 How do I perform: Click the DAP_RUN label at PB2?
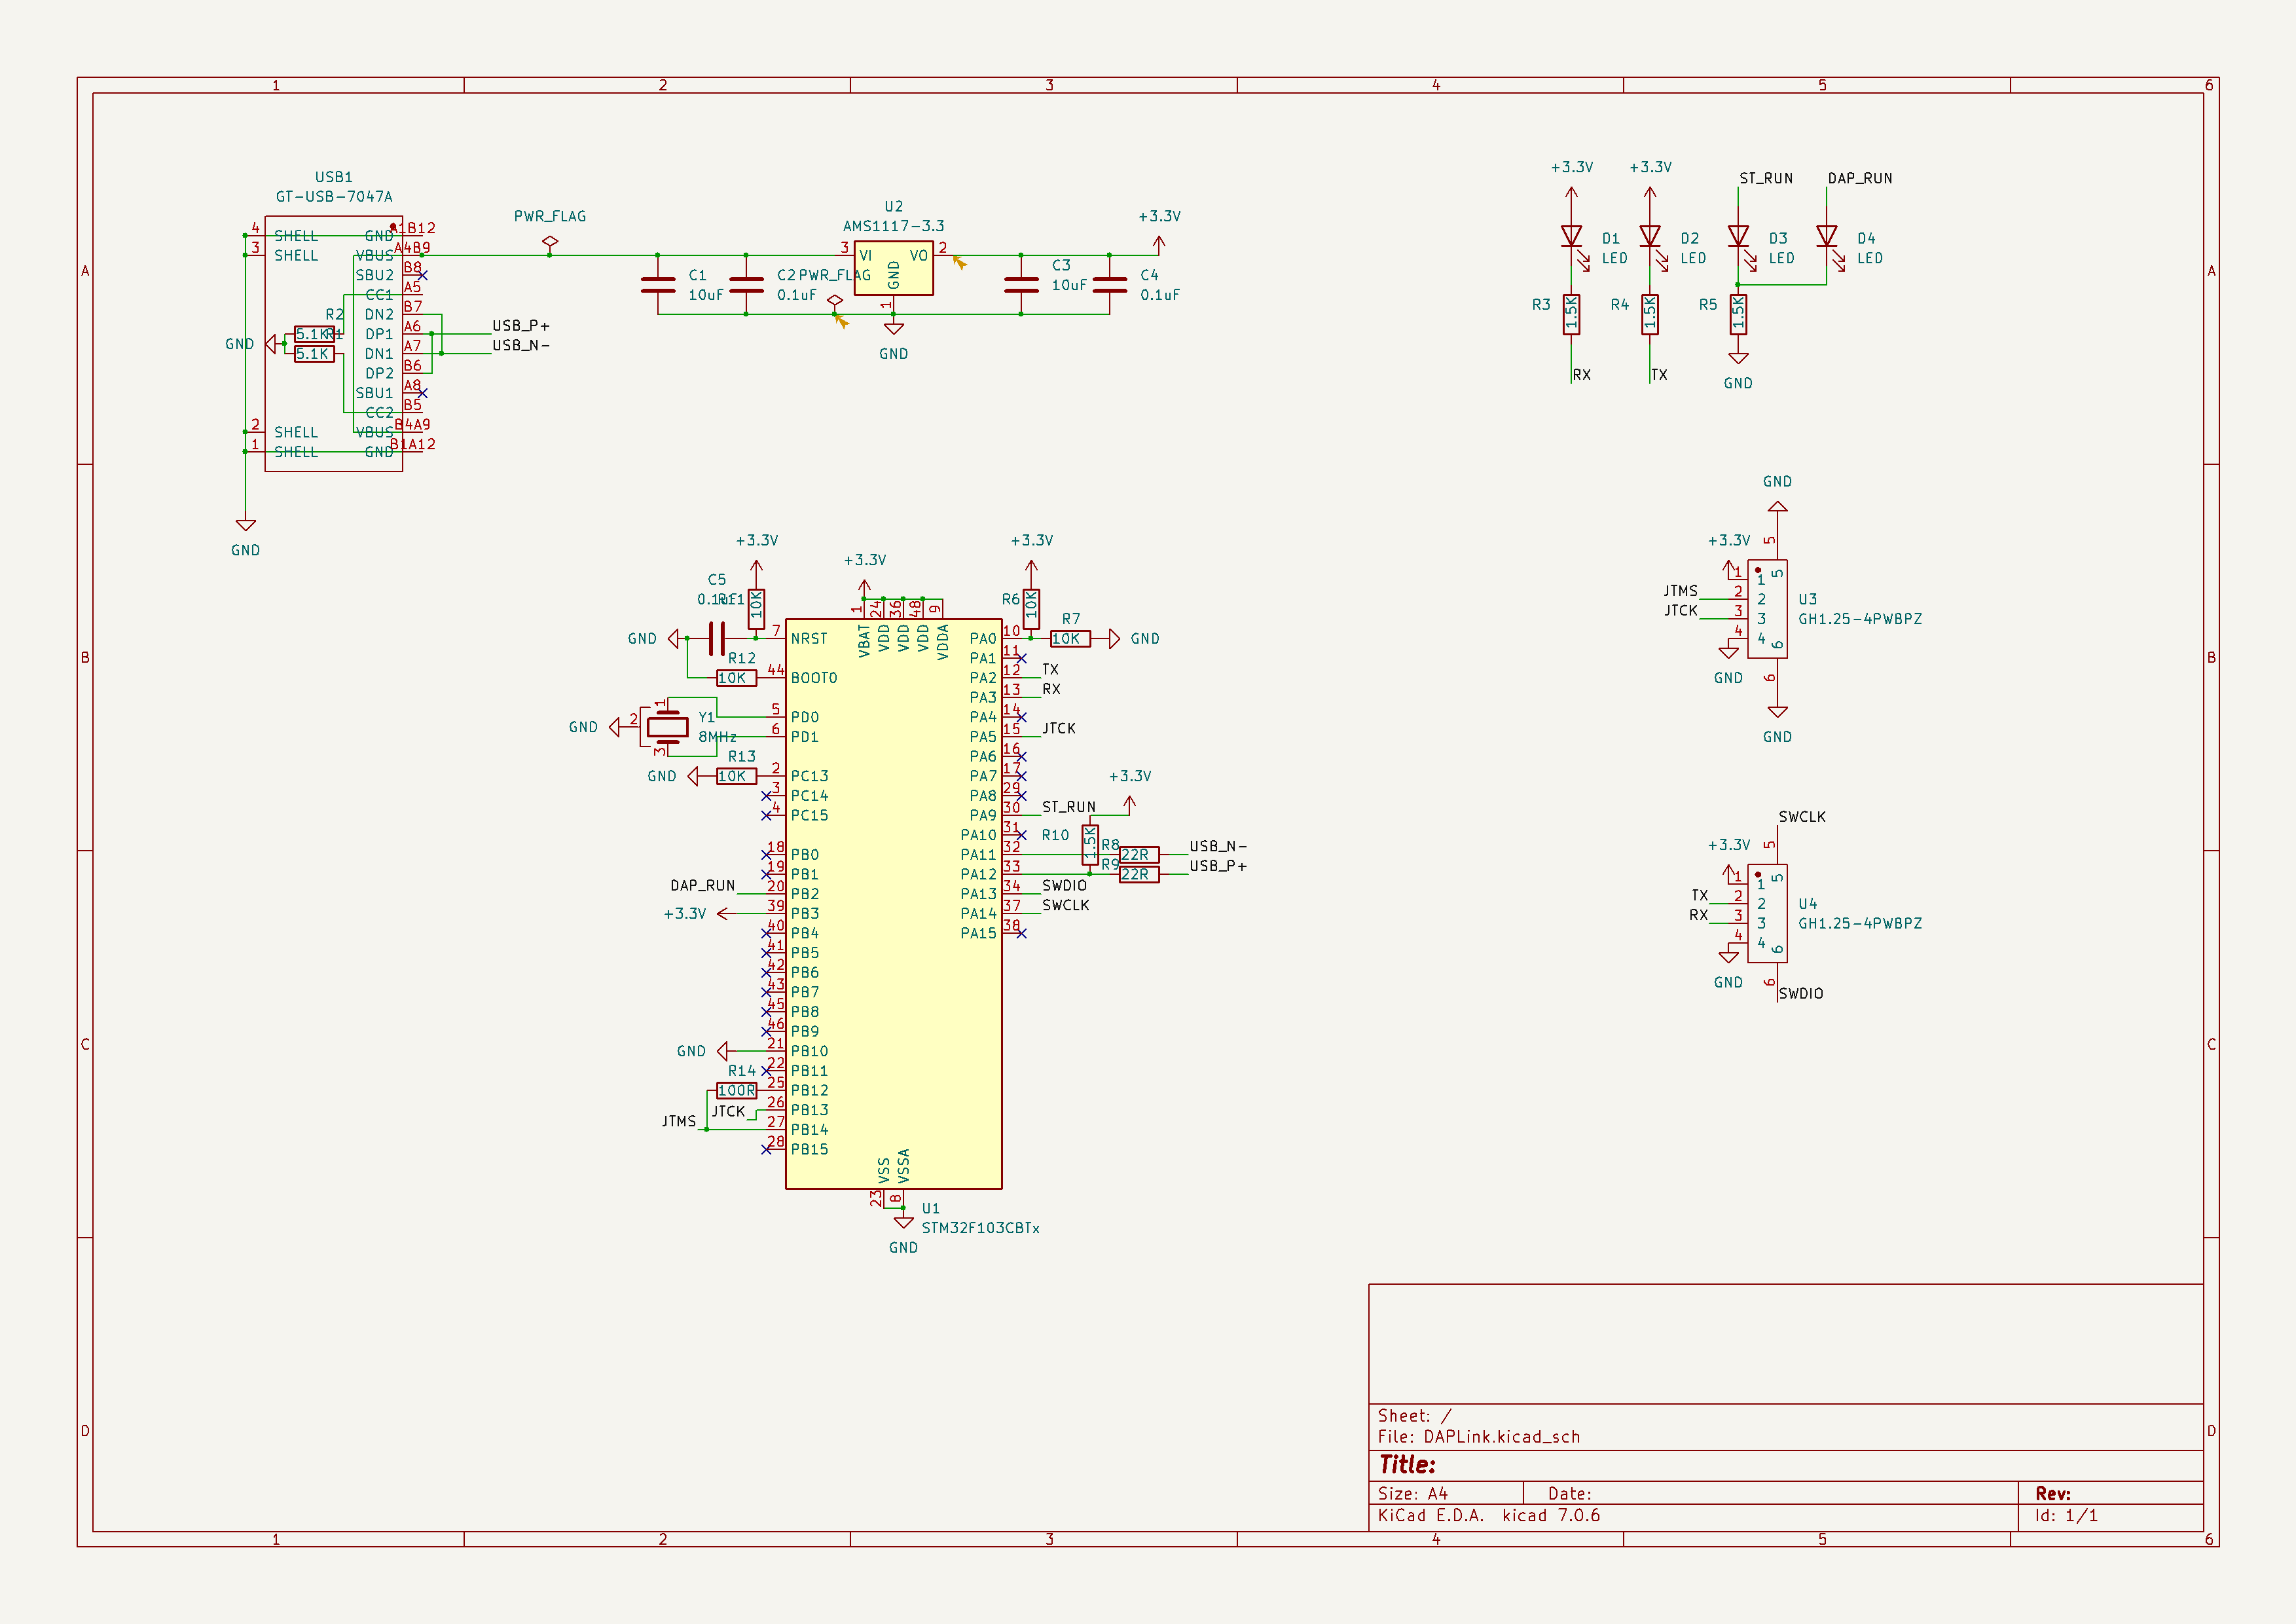702,885
